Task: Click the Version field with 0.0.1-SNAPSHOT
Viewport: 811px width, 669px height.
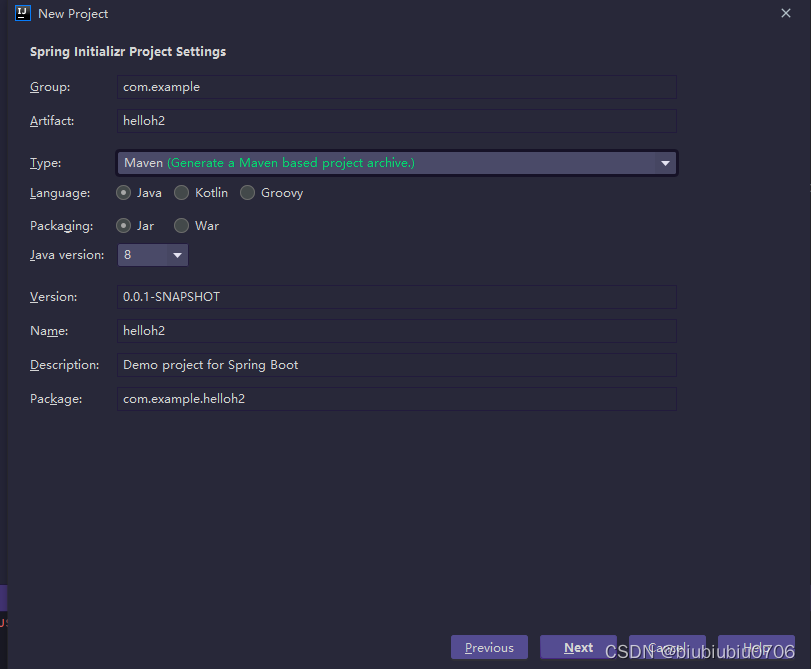Action: [x=397, y=297]
